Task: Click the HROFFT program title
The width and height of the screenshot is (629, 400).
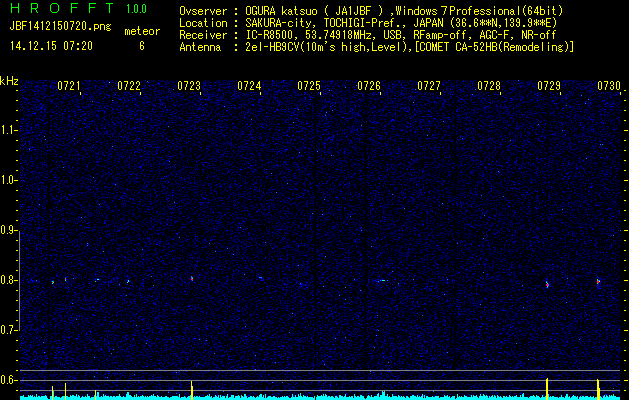Action: [62, 8]
